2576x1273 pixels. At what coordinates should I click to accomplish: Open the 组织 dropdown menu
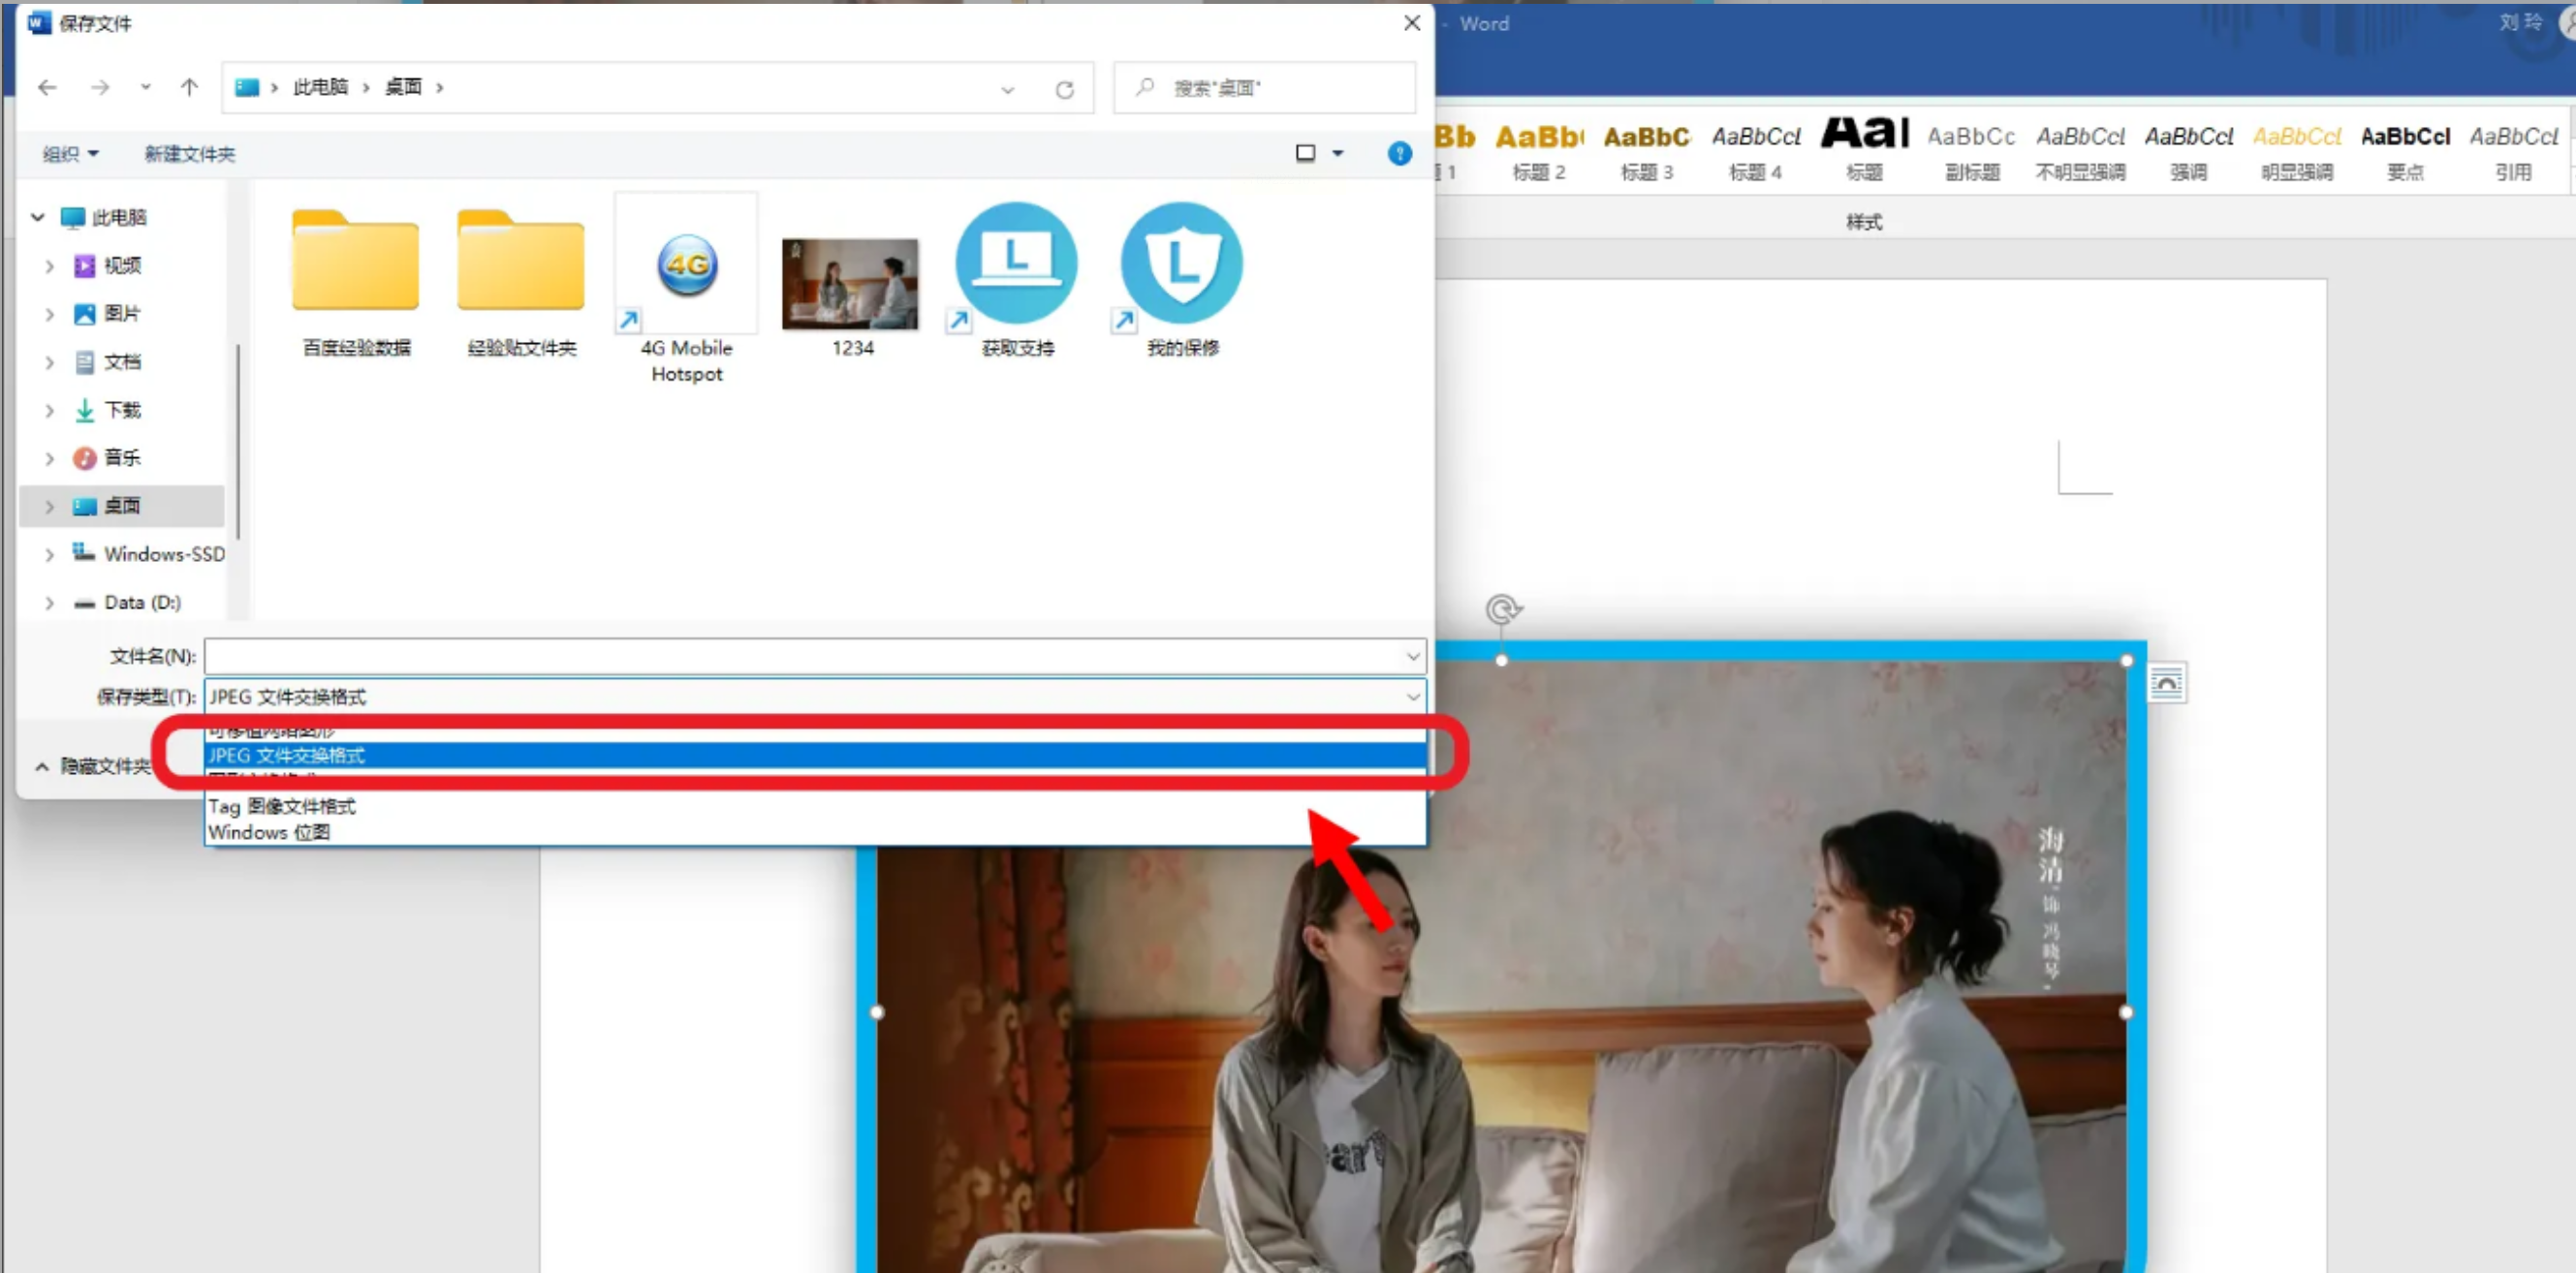[70, 154]
